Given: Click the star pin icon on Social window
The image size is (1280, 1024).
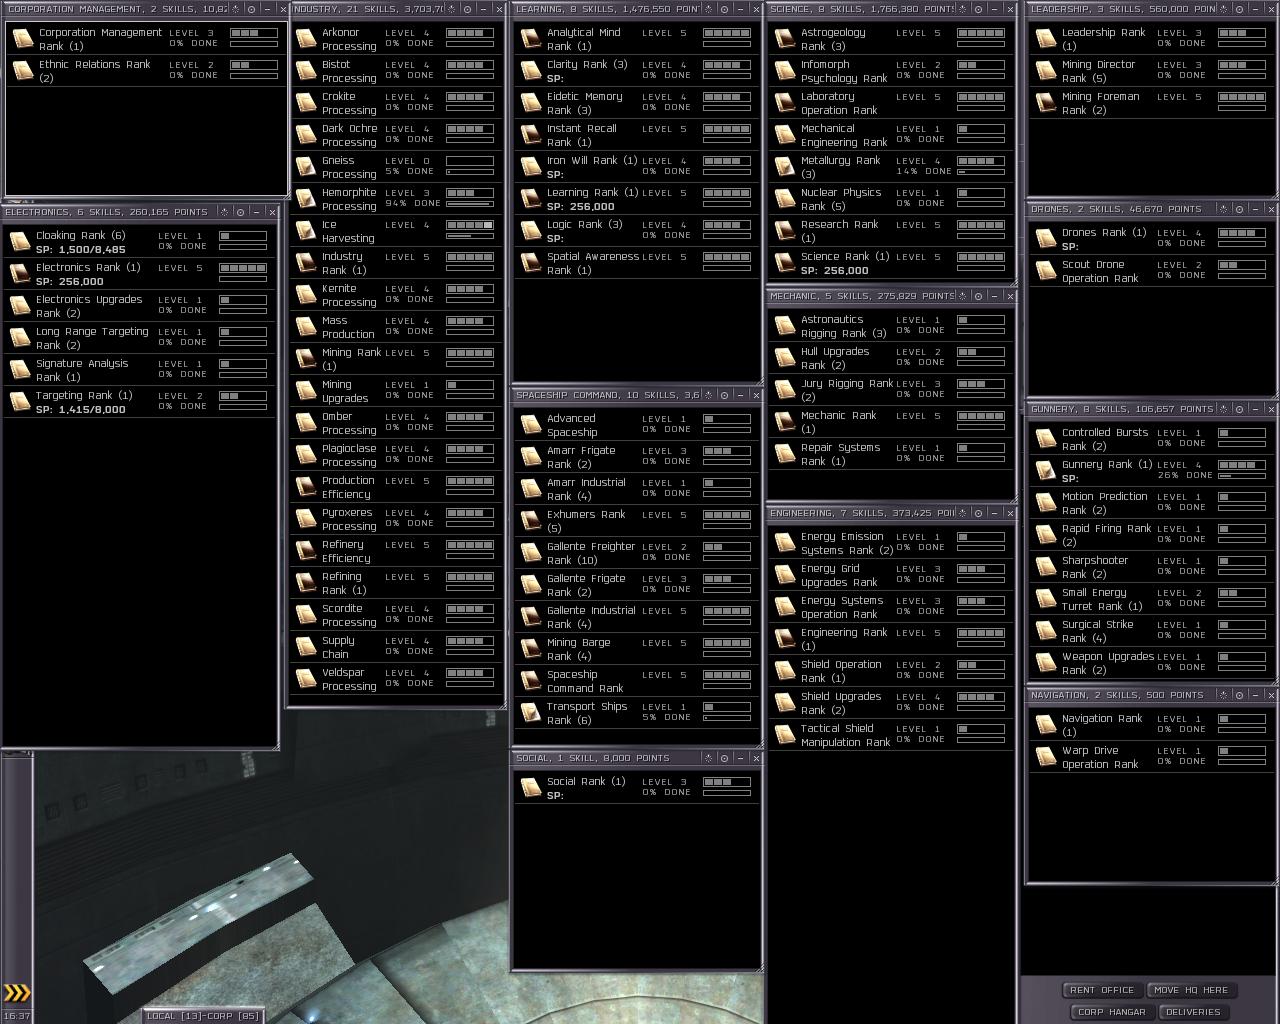Looking at the screenshot, I should coord(708,758).
